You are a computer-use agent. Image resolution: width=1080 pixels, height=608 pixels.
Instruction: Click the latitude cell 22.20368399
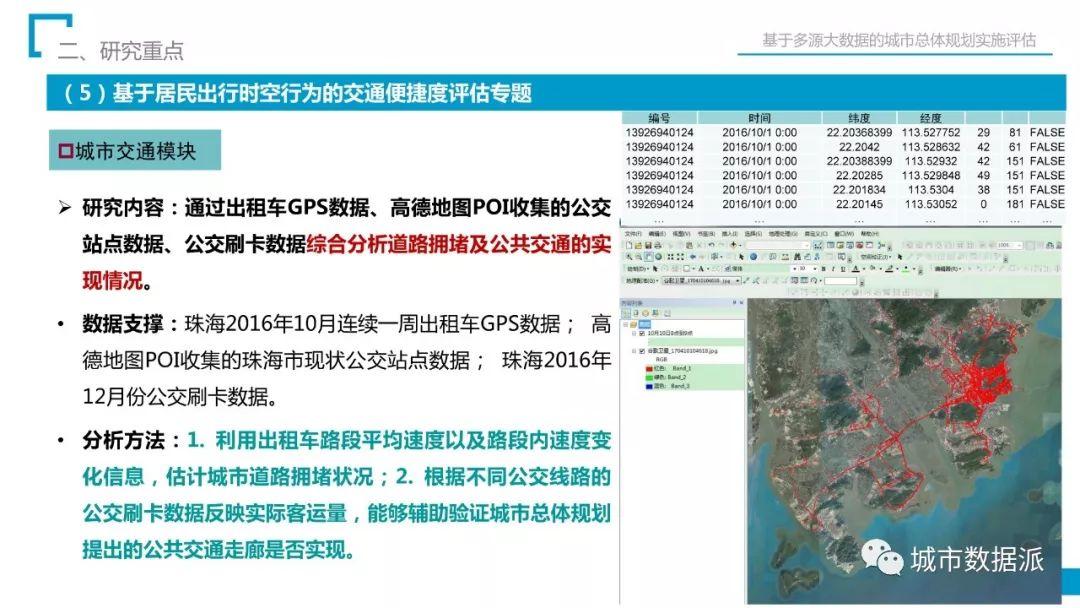click(859, 132)
